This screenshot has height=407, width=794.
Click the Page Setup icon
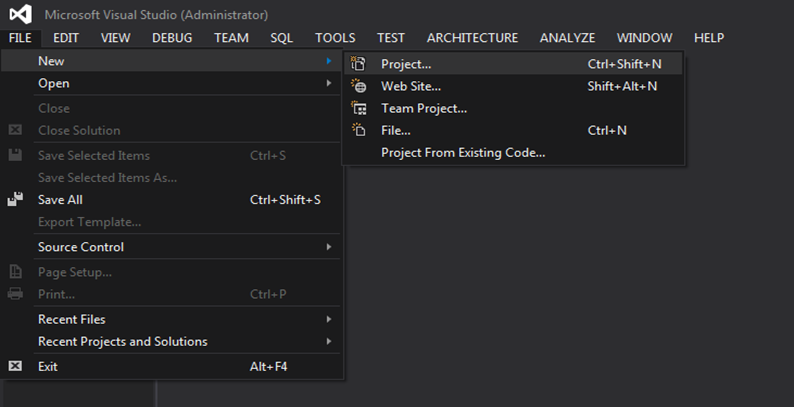click(15, 272)
